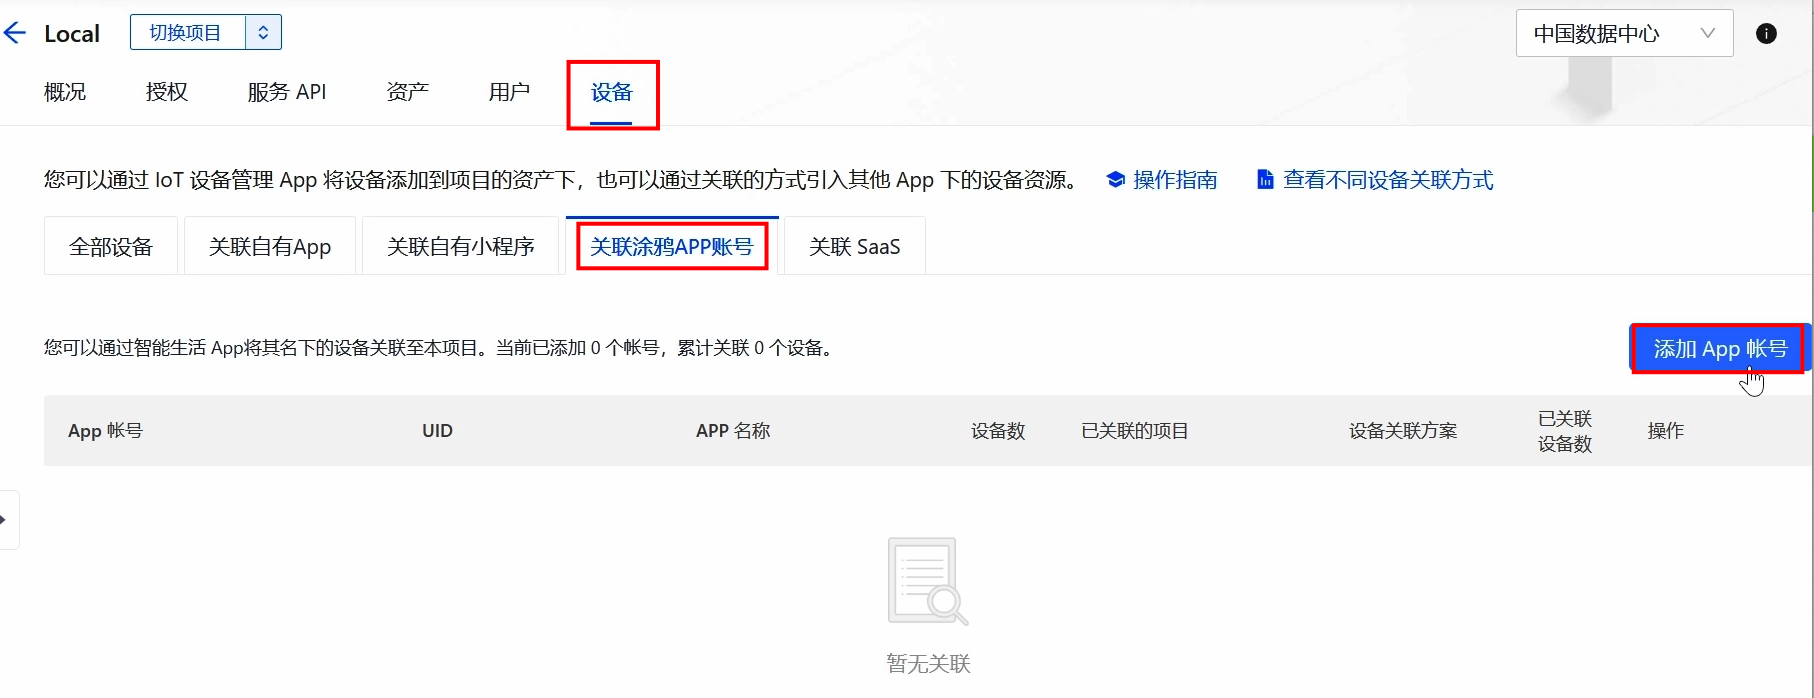
Task: Go to the 服务 API tab
Action: (x=287, y=92)
